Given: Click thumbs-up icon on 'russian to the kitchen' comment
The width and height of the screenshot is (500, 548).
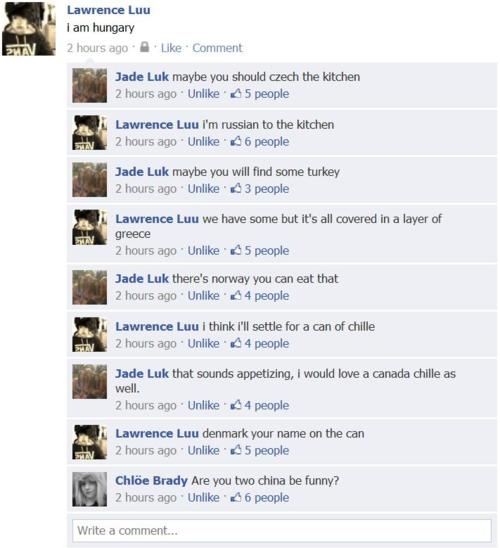Looking at the screenshot, I should (236, 141).
